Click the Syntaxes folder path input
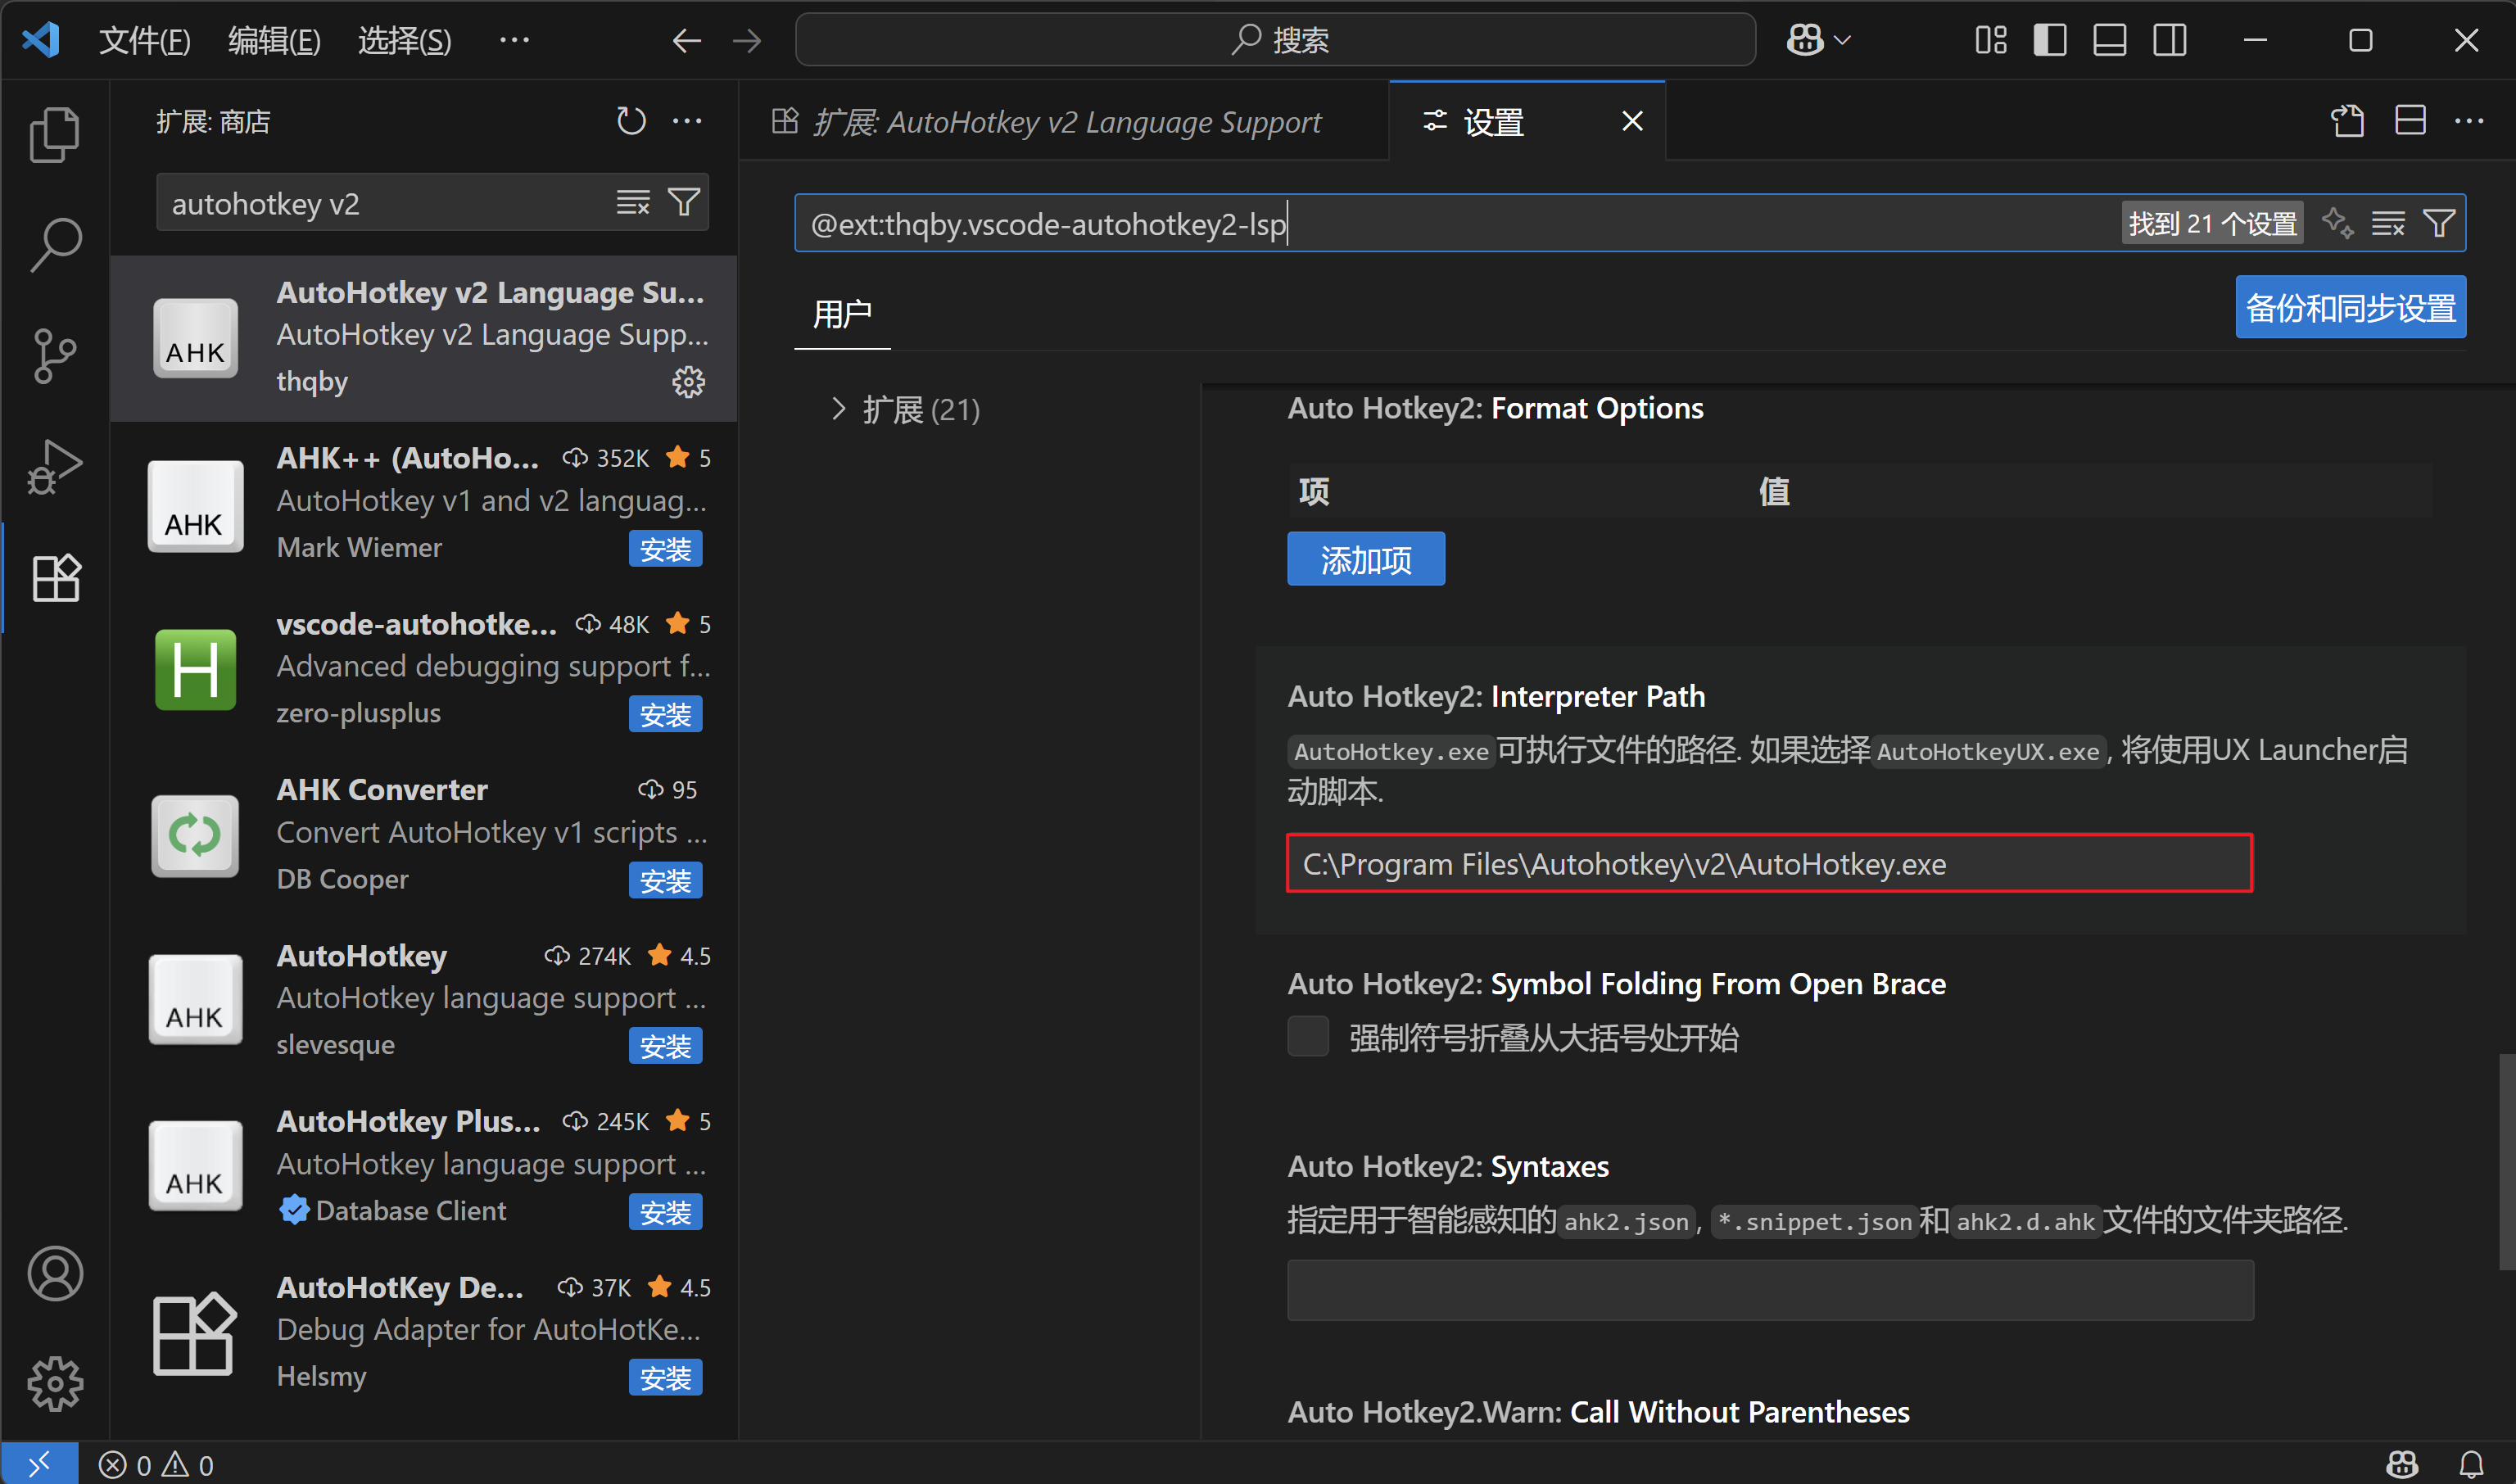The height and width of the screenshot is (1484, 2516). tap(1770, 1290)
